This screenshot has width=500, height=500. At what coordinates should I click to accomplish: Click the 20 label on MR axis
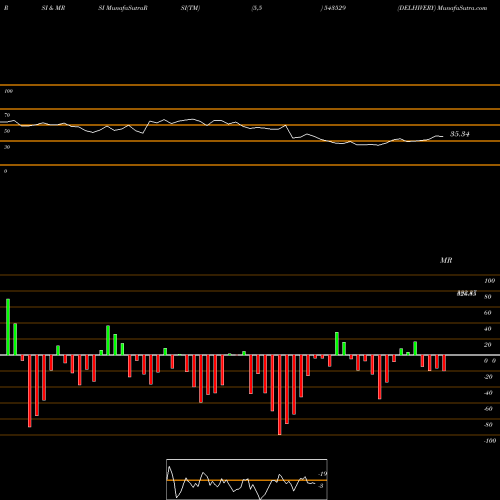[x=488, y=345]
